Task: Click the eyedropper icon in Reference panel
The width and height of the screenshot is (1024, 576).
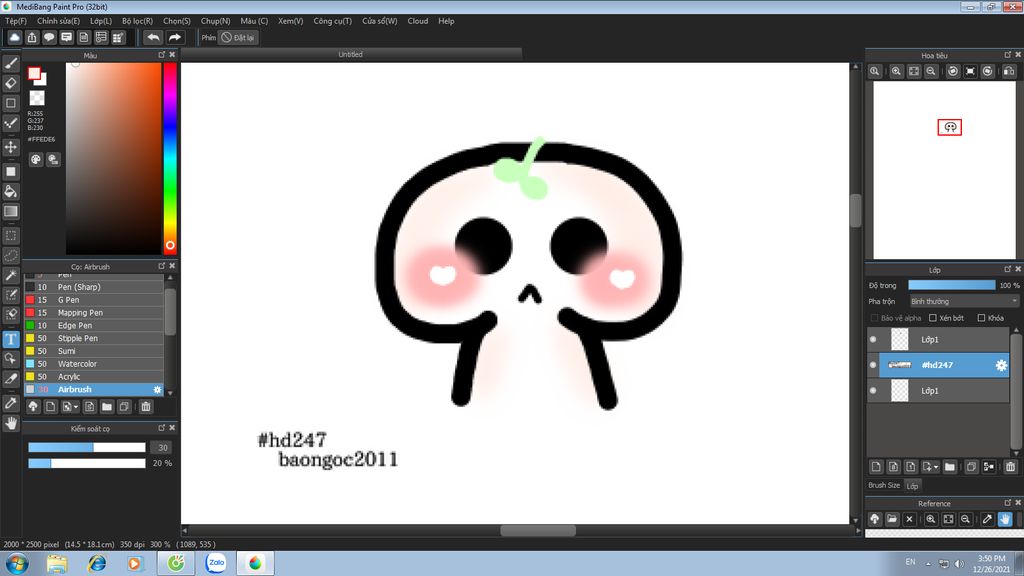Action: (987, 519)
